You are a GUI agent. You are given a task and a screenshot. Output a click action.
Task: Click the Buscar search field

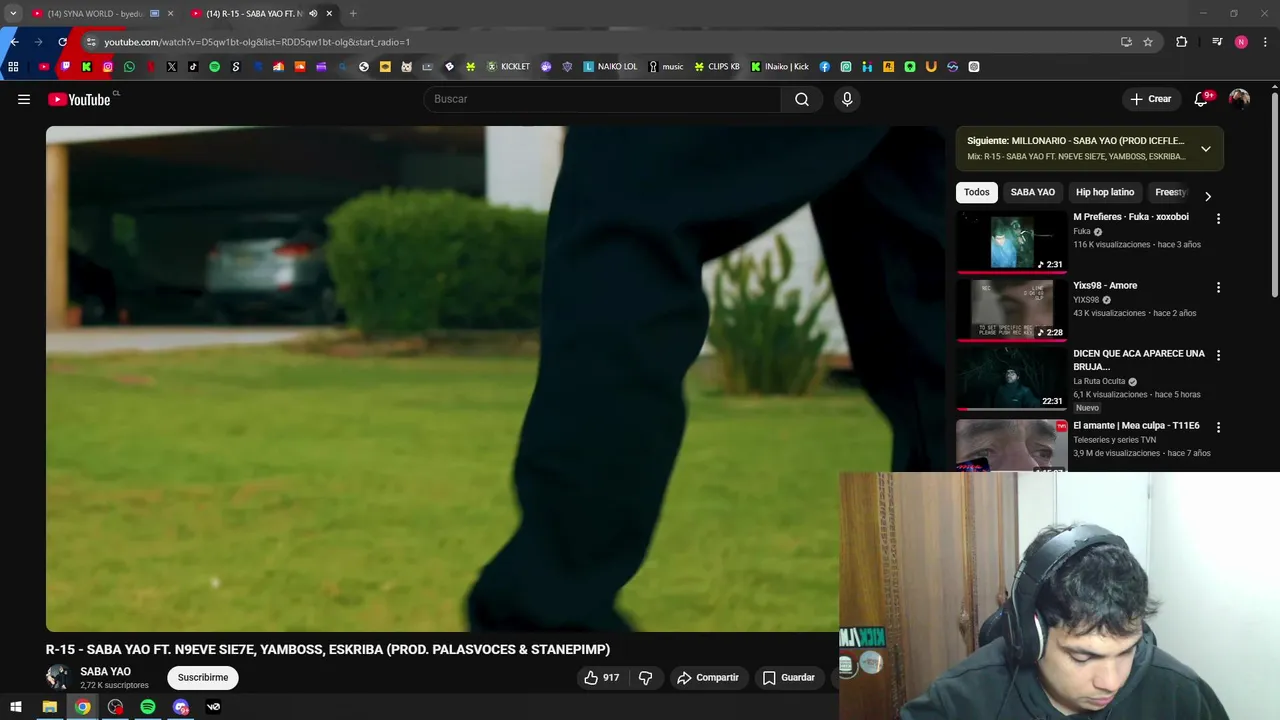pyautogui.click(x=603, y=99)
